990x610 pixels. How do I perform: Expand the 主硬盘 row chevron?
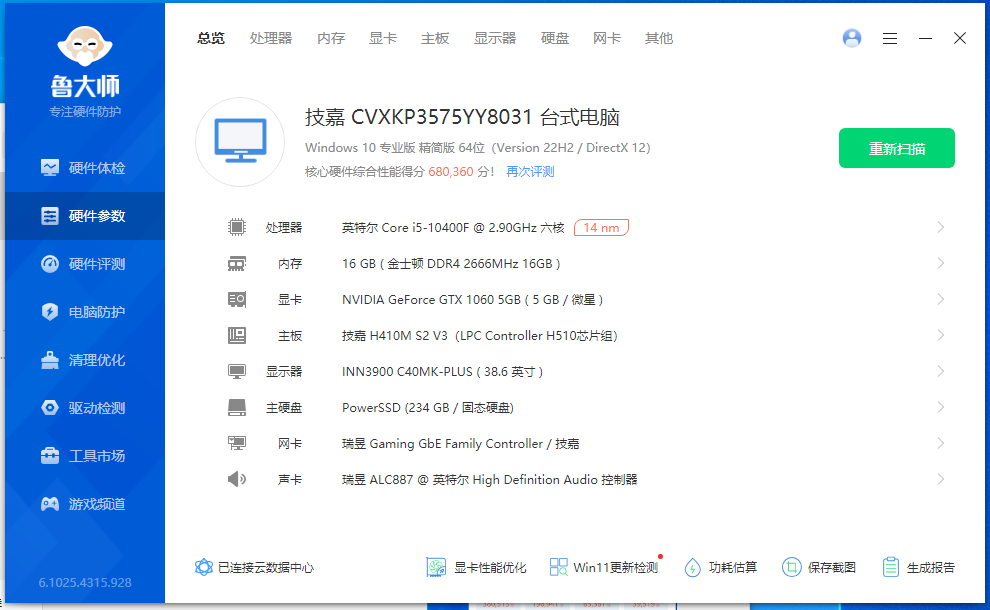tap(940, 407)
